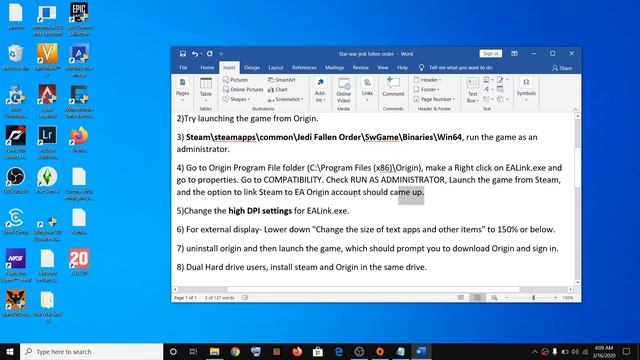Insert Pictures from the Illustrations group
Screen dimensions: 640x360
tap(236, 80)
